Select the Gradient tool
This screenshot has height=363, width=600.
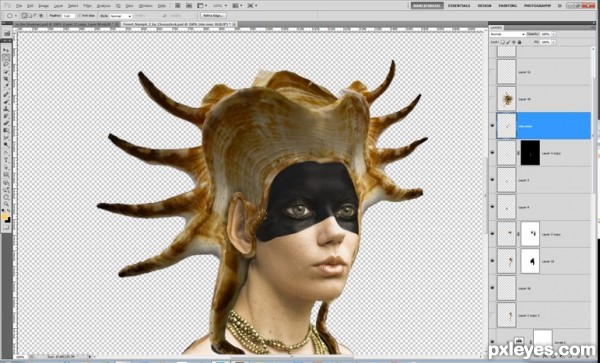[x=7, y=130]
